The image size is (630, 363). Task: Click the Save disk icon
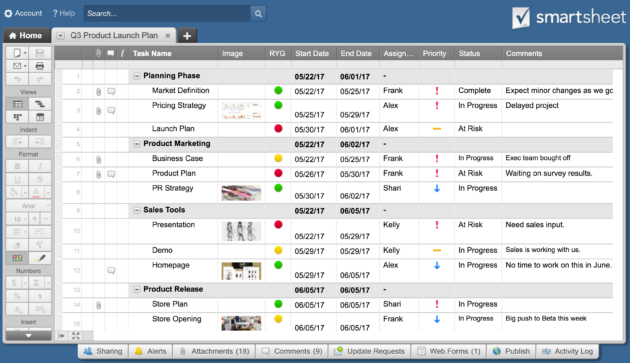[40, 53]
